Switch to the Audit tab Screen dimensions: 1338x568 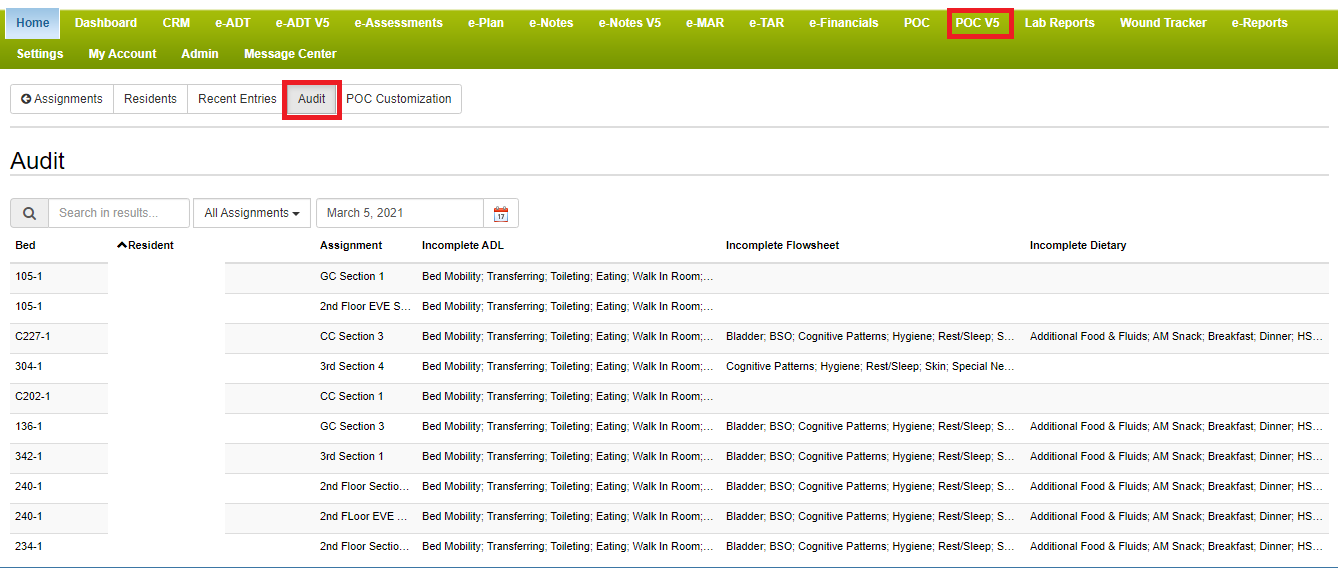coord(311,99)
